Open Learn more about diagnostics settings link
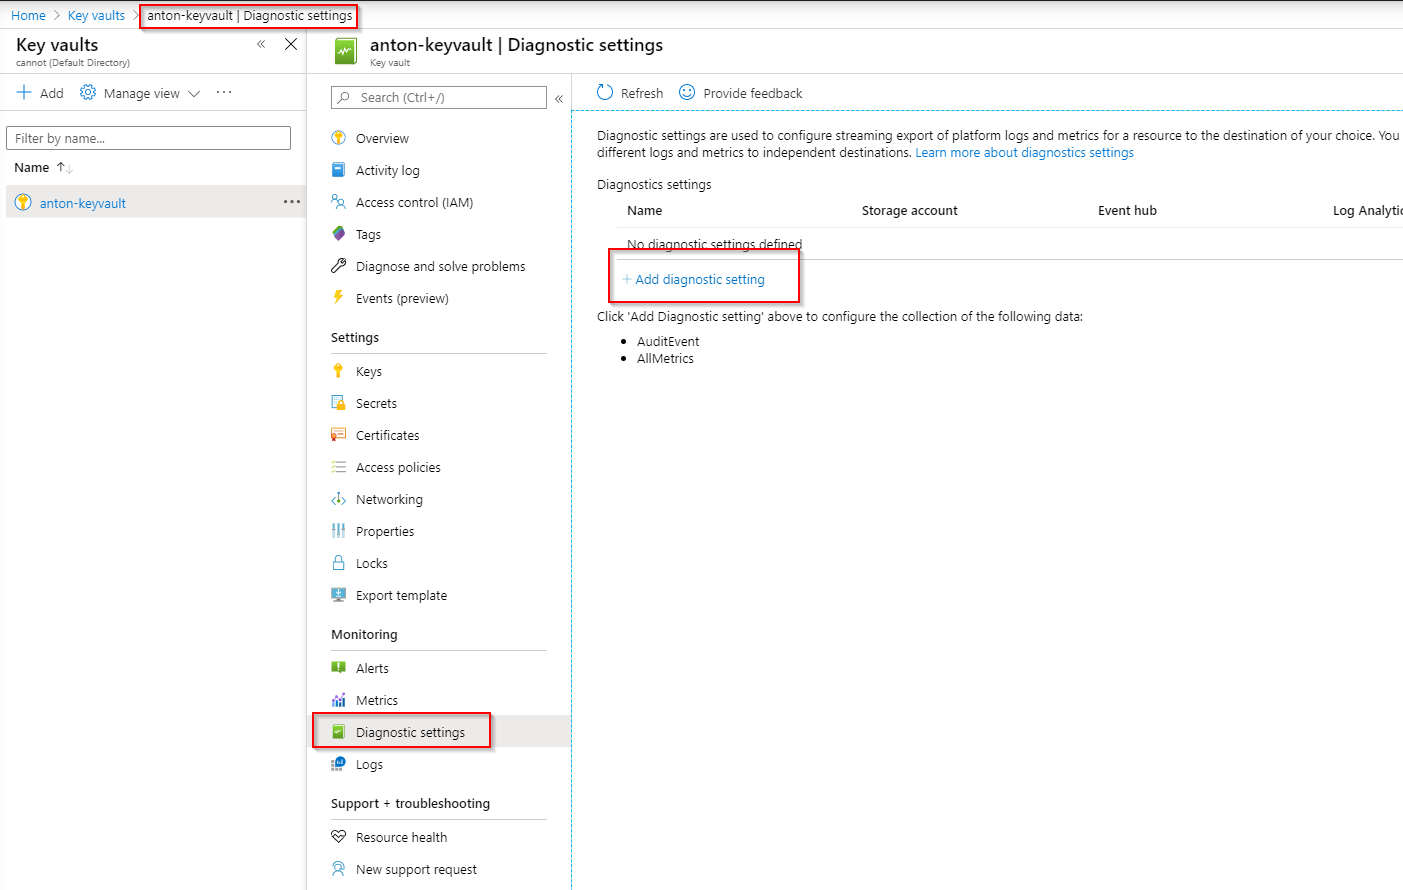Viewport: 1403px width, 890px height. point(1024,153)
